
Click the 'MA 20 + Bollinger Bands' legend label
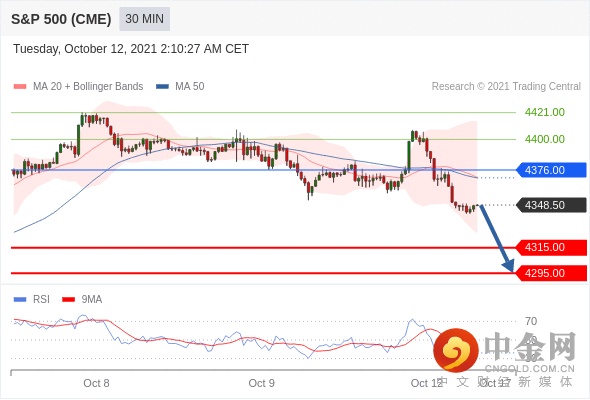click(x=88, y=87)
